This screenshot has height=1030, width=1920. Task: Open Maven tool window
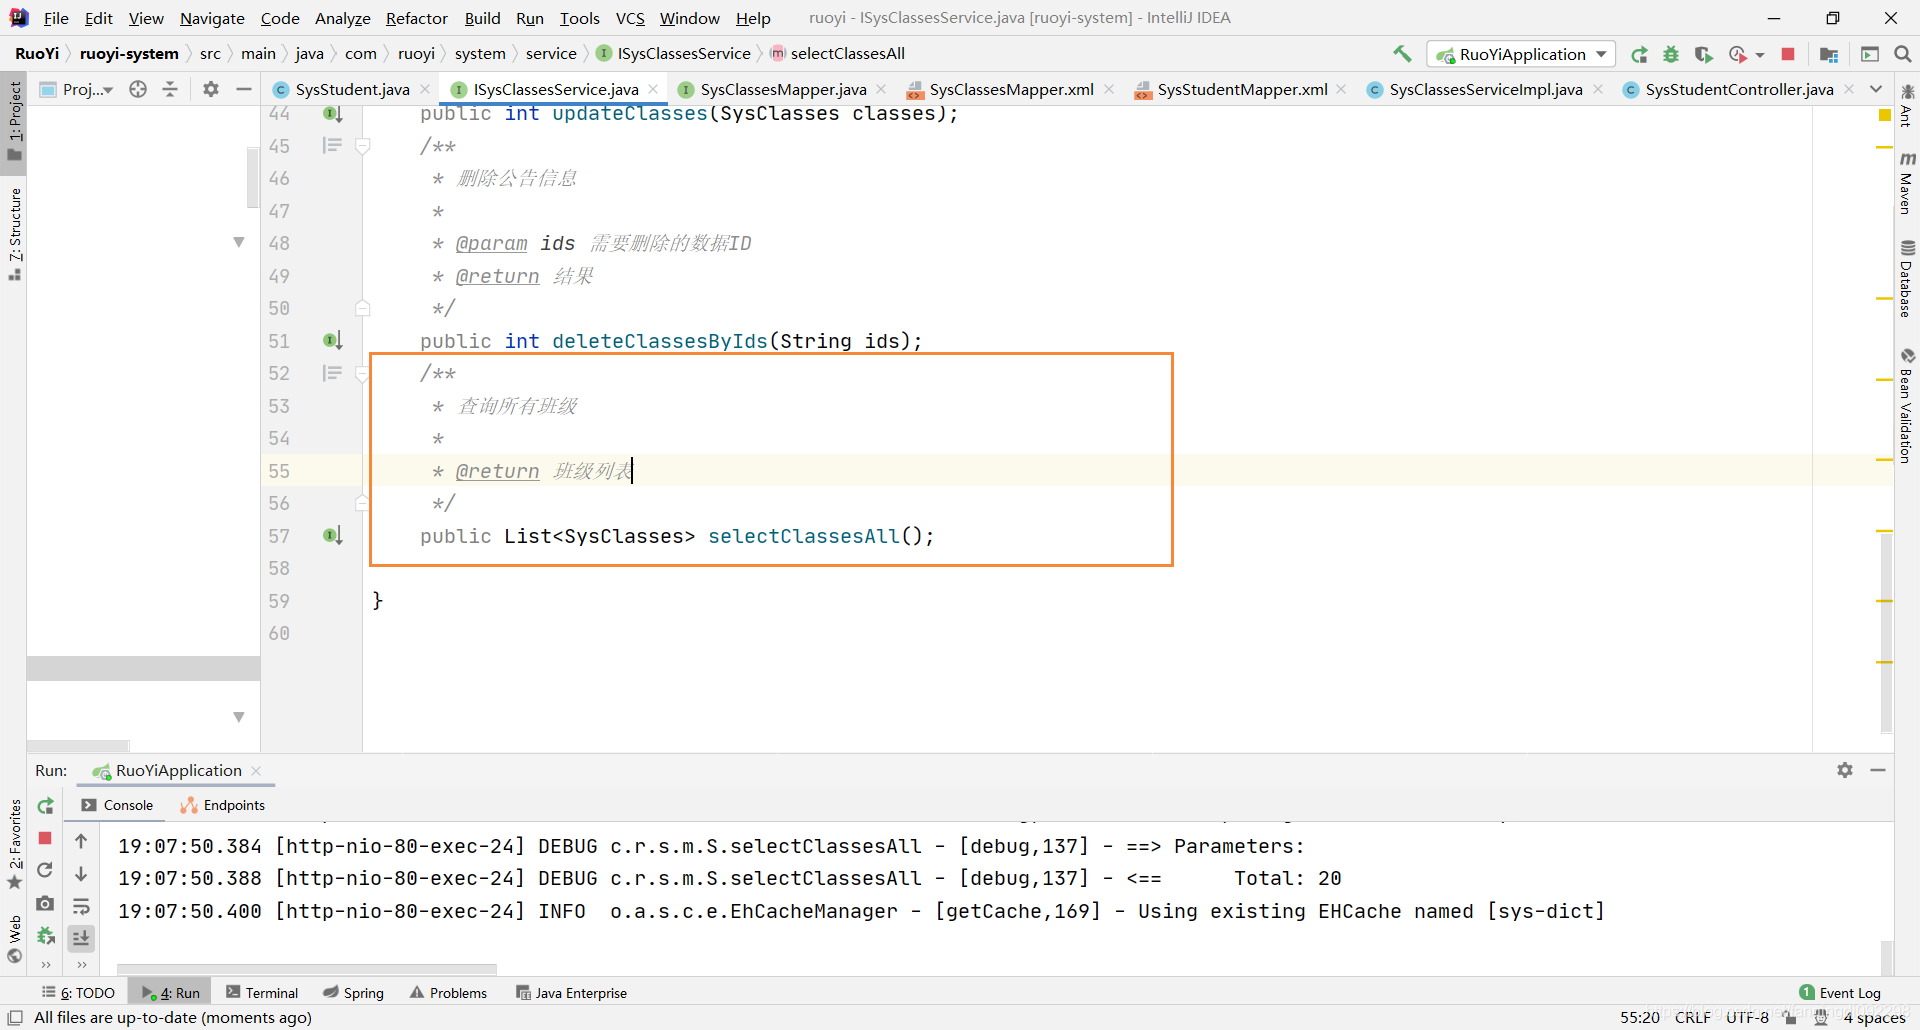pos(1907,183)
